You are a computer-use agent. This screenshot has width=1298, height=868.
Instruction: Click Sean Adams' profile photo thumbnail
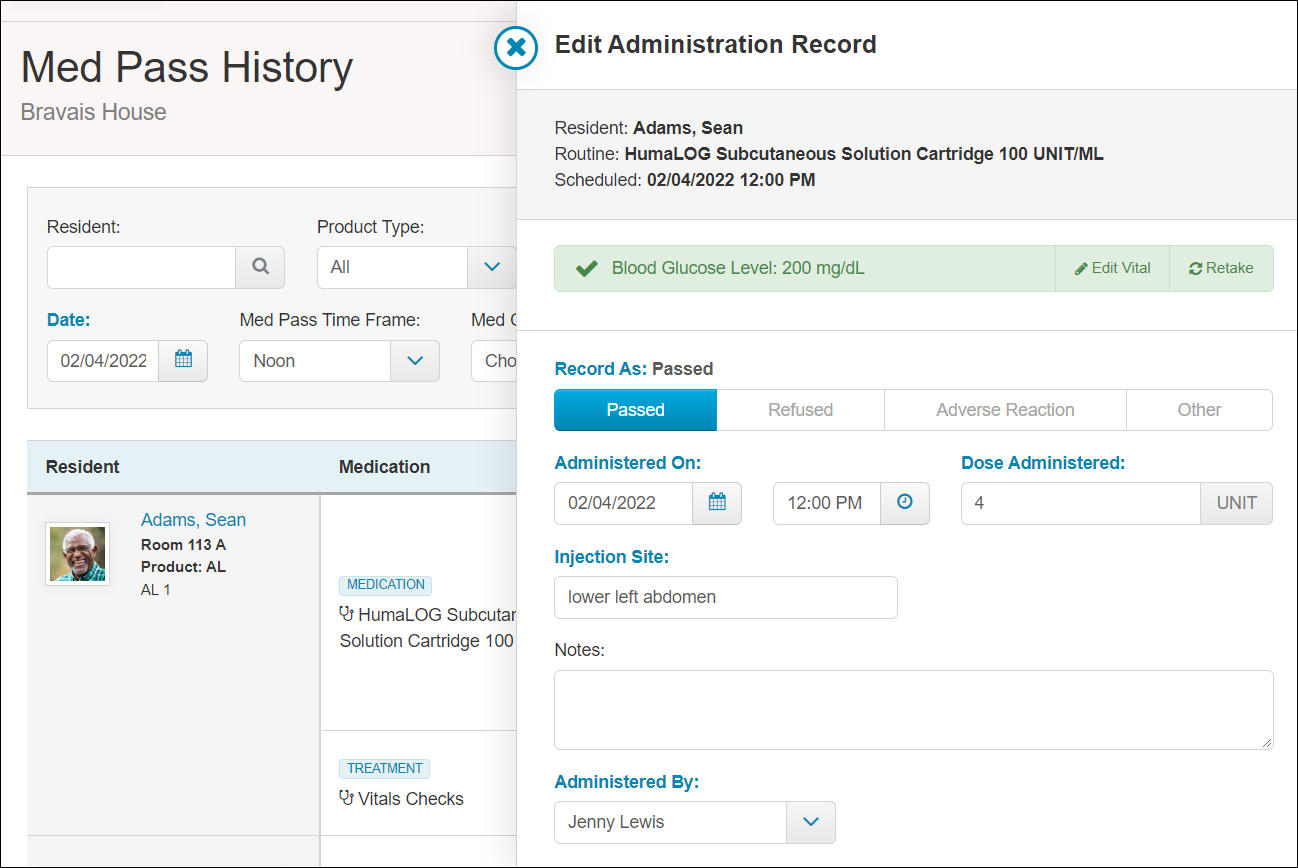click(x=77, y=552)
